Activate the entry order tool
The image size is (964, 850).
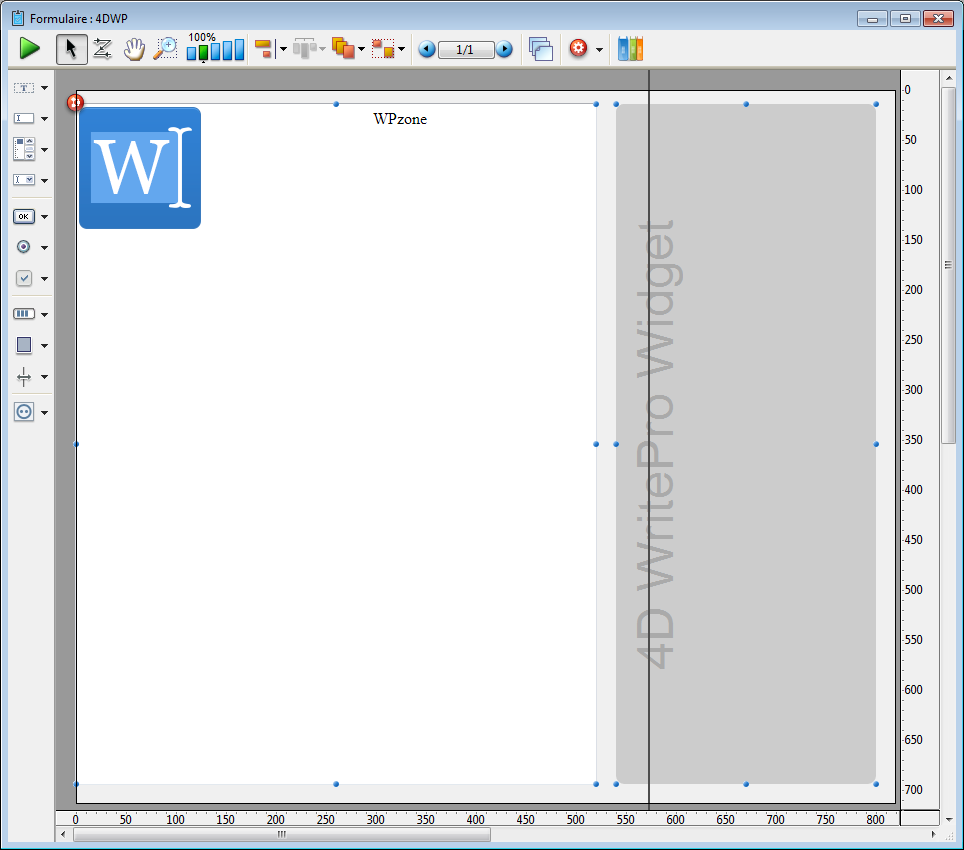point(102,49)
